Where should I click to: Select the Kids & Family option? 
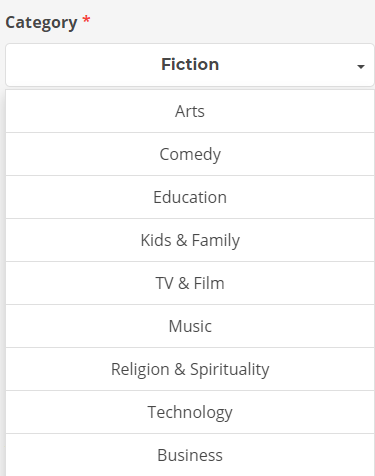point(190,240)
